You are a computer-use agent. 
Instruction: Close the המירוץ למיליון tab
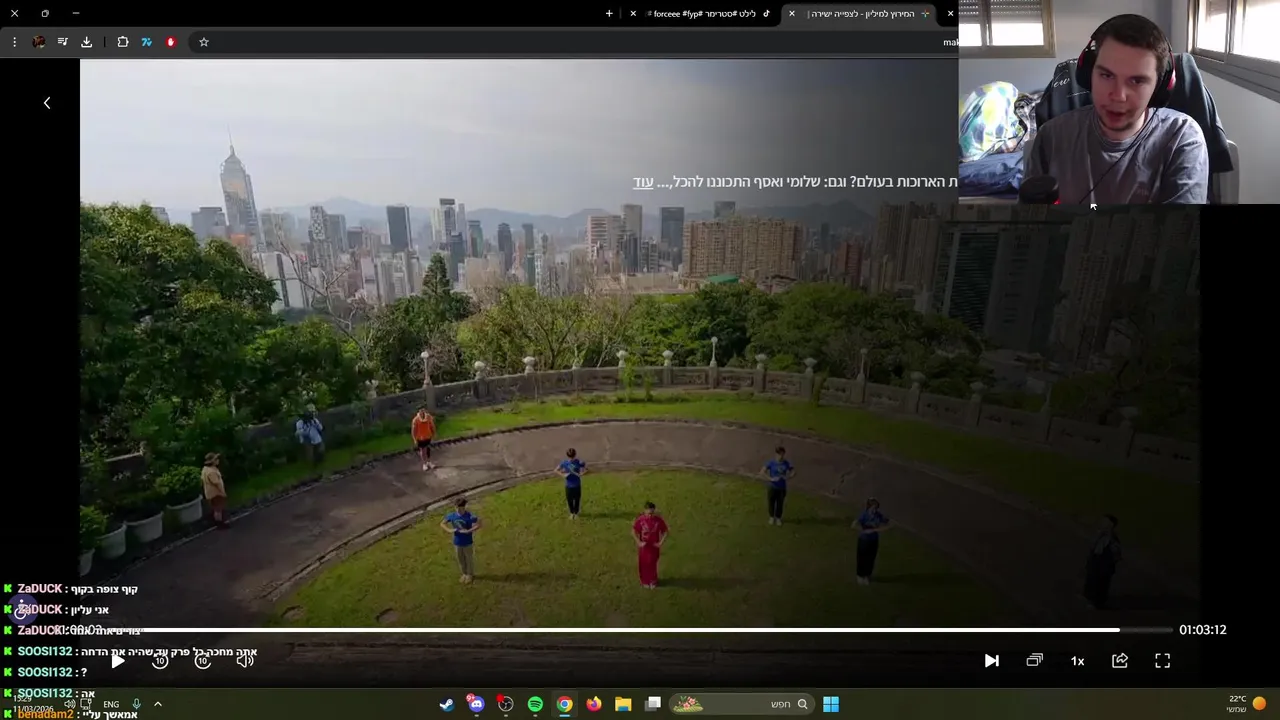pos(792,14)
